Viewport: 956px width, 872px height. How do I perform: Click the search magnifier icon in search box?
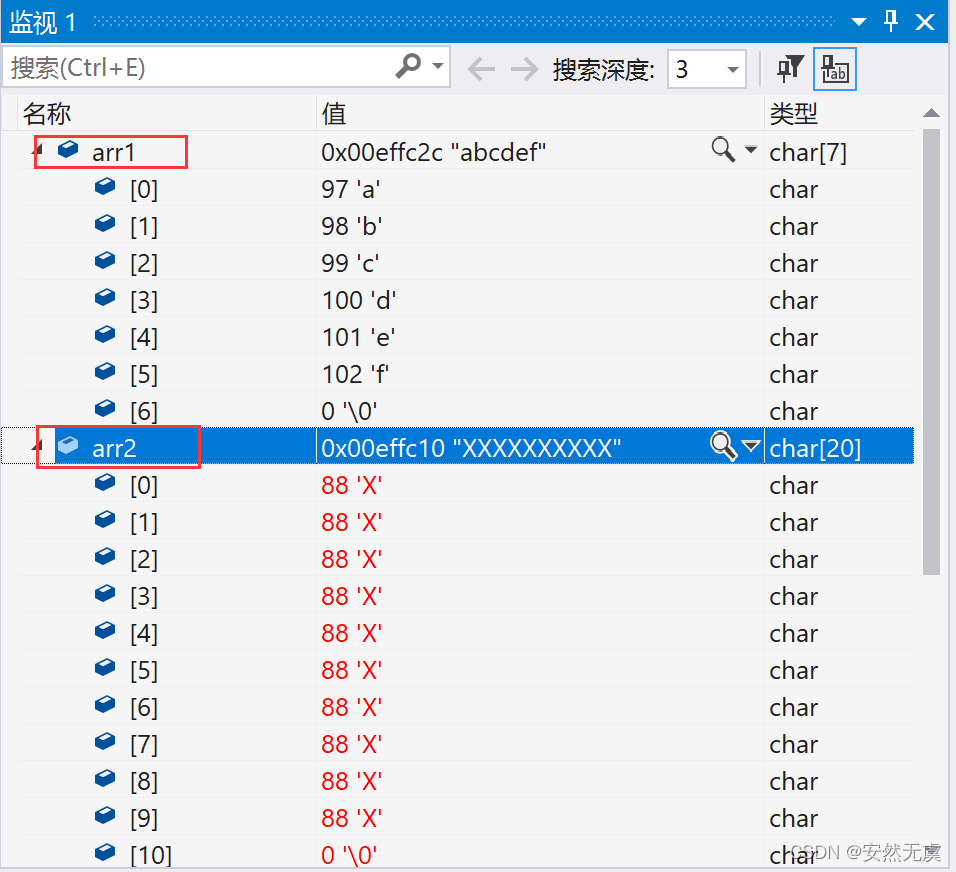(x=408, y=65)
